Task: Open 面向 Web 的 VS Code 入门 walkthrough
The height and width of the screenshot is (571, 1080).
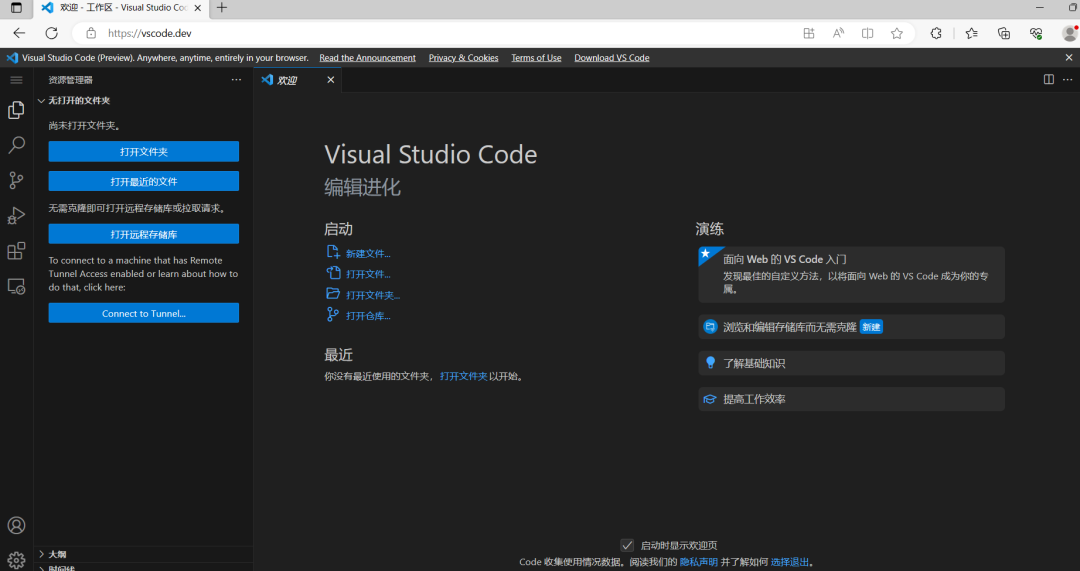Action: pos(851,275)
